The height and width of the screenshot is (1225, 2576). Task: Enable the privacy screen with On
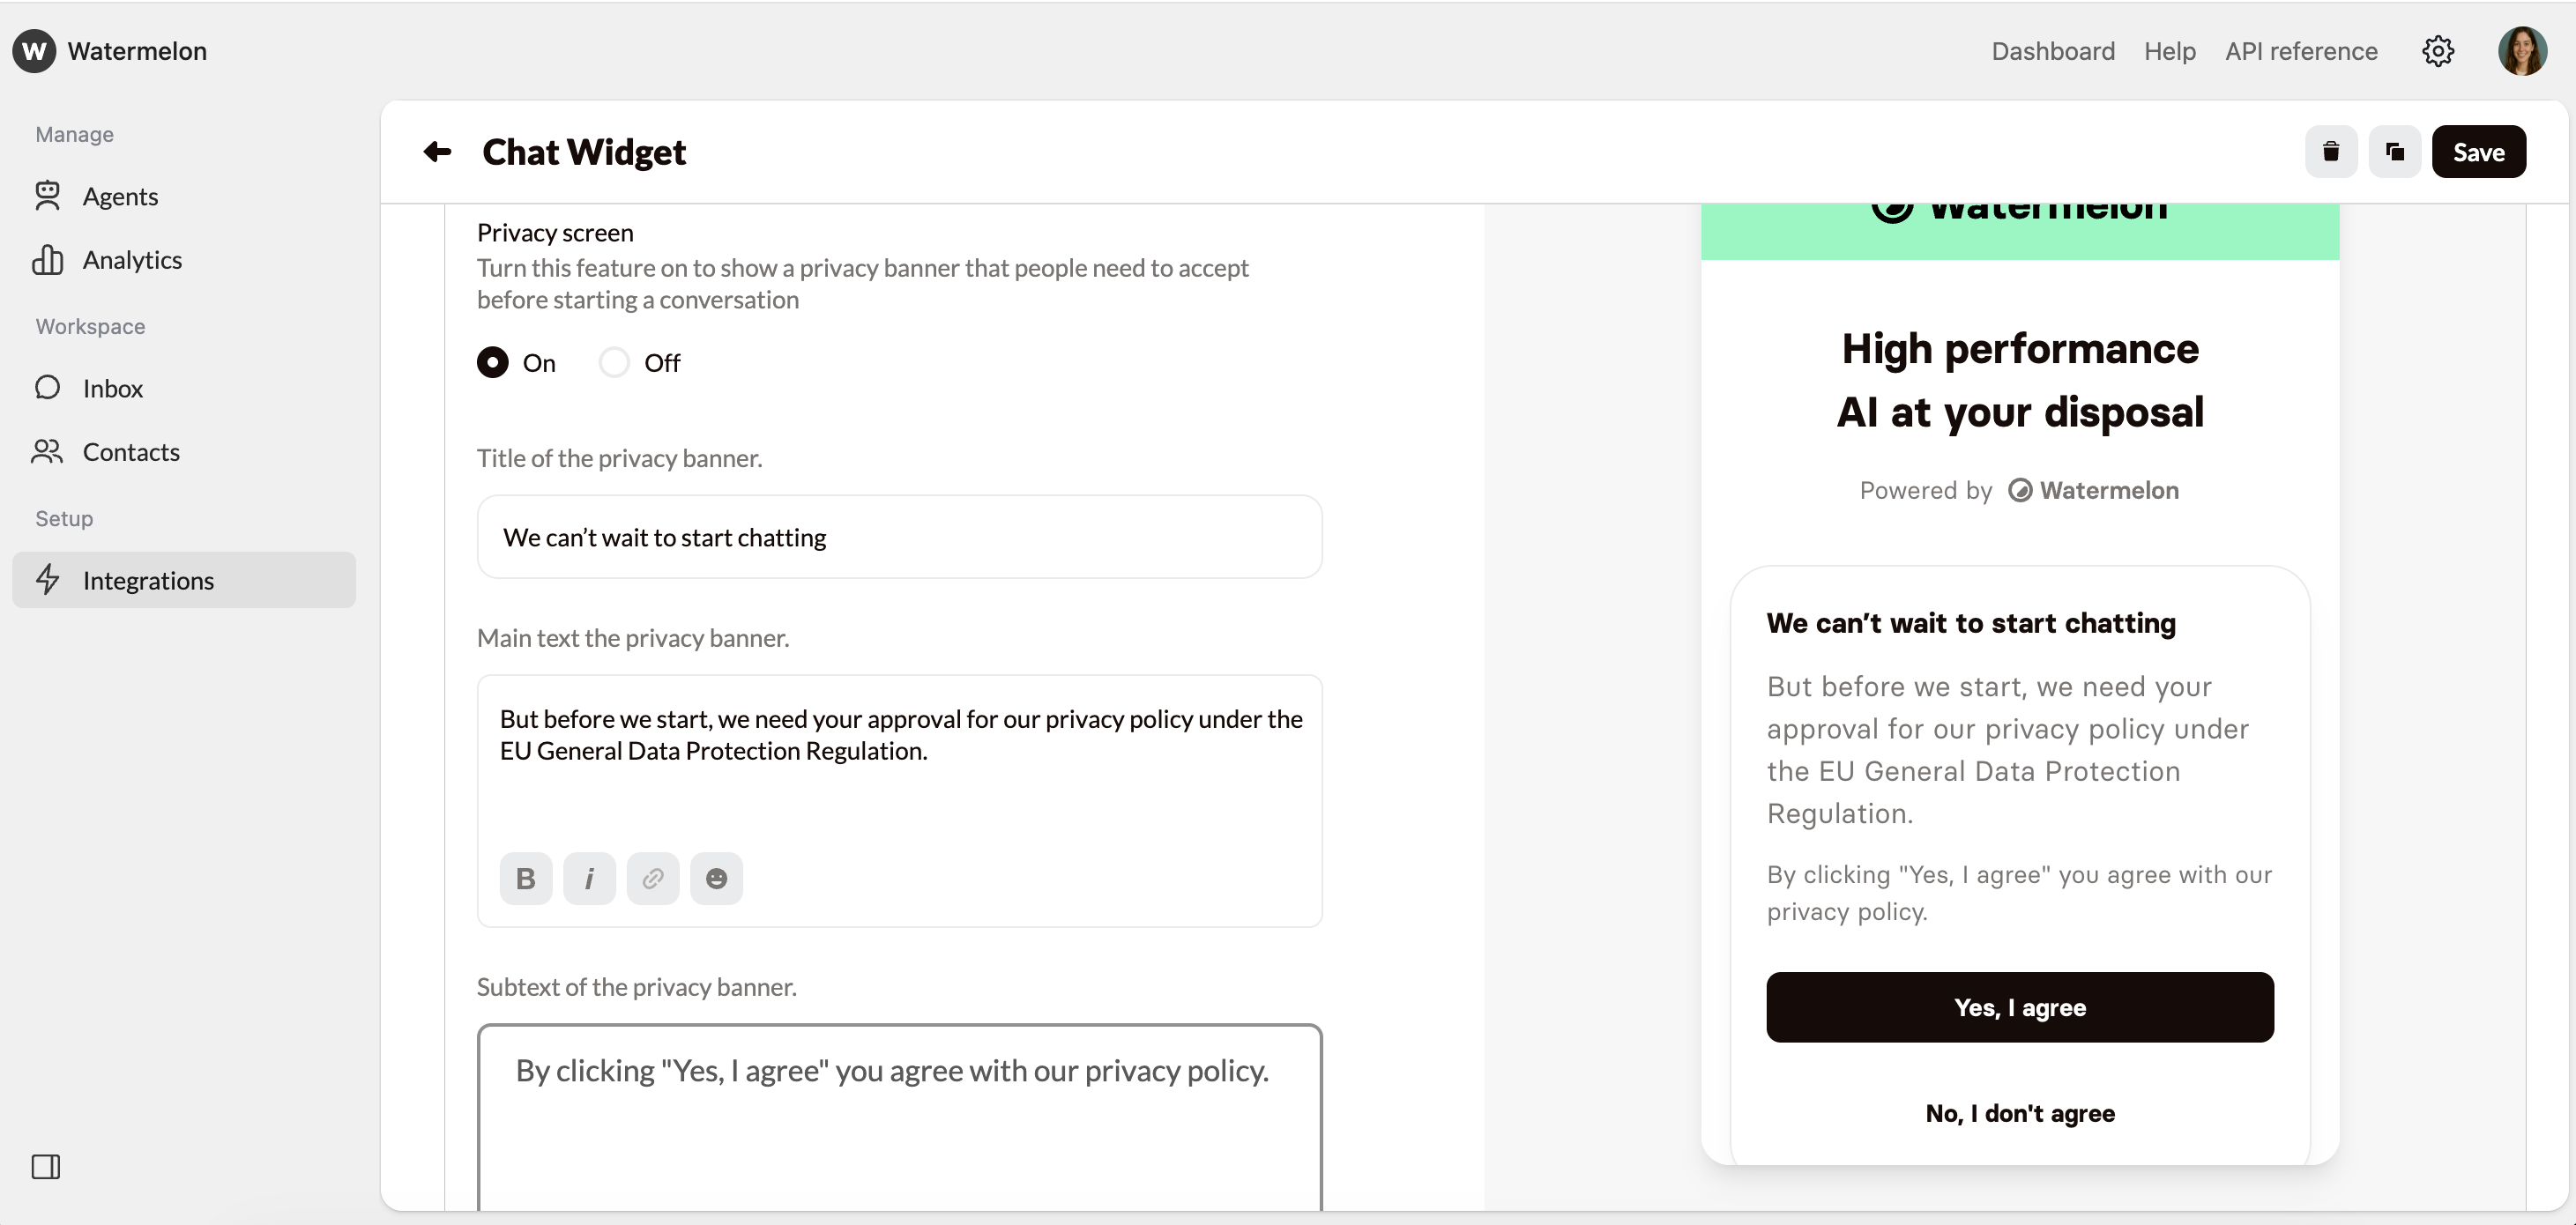492,362
